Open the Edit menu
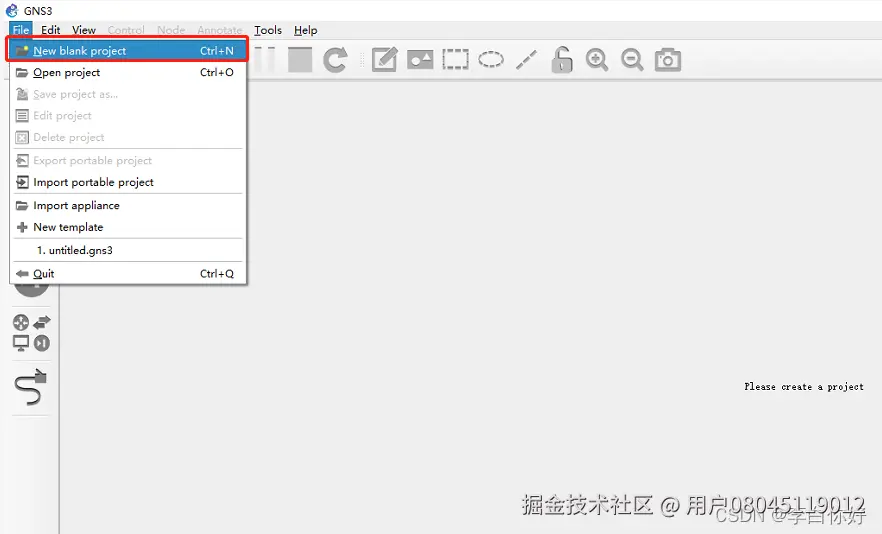Image resolution: width=882 pixels, height=534 pixels. [51, 30]
